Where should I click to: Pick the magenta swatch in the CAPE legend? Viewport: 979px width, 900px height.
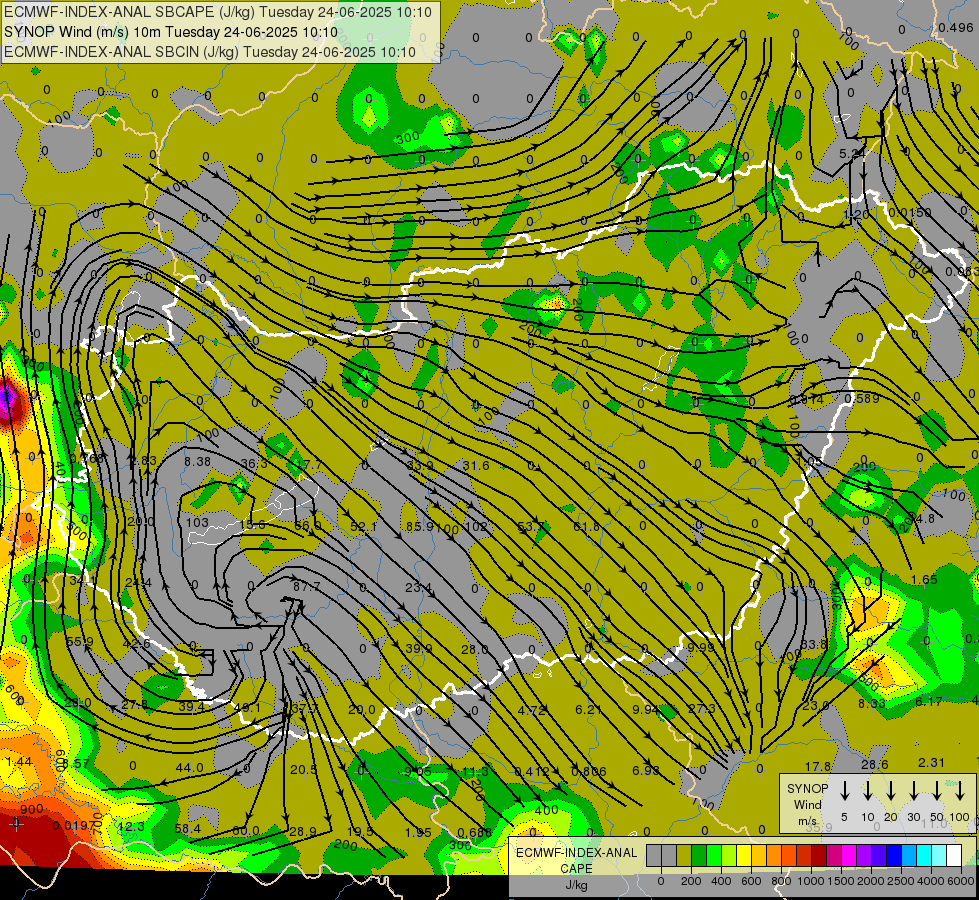(x=849, y=855)
